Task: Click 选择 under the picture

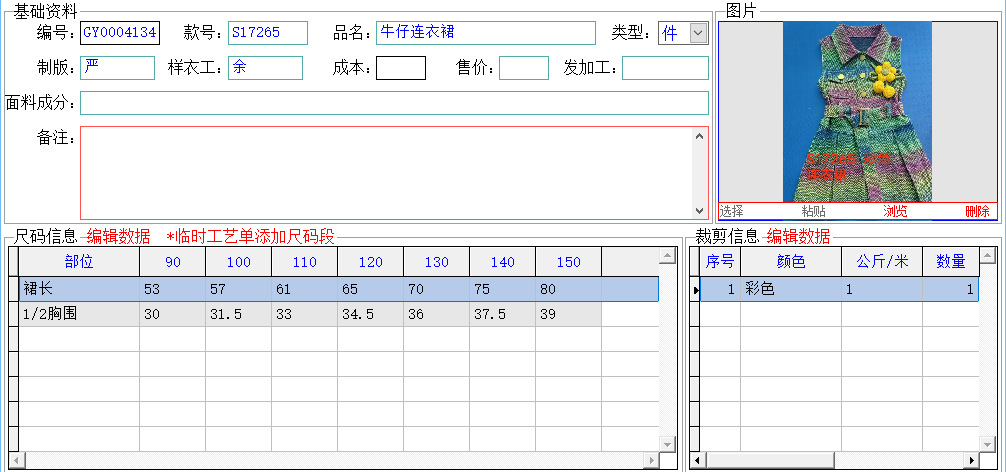Action: click(x=731, y=212)
